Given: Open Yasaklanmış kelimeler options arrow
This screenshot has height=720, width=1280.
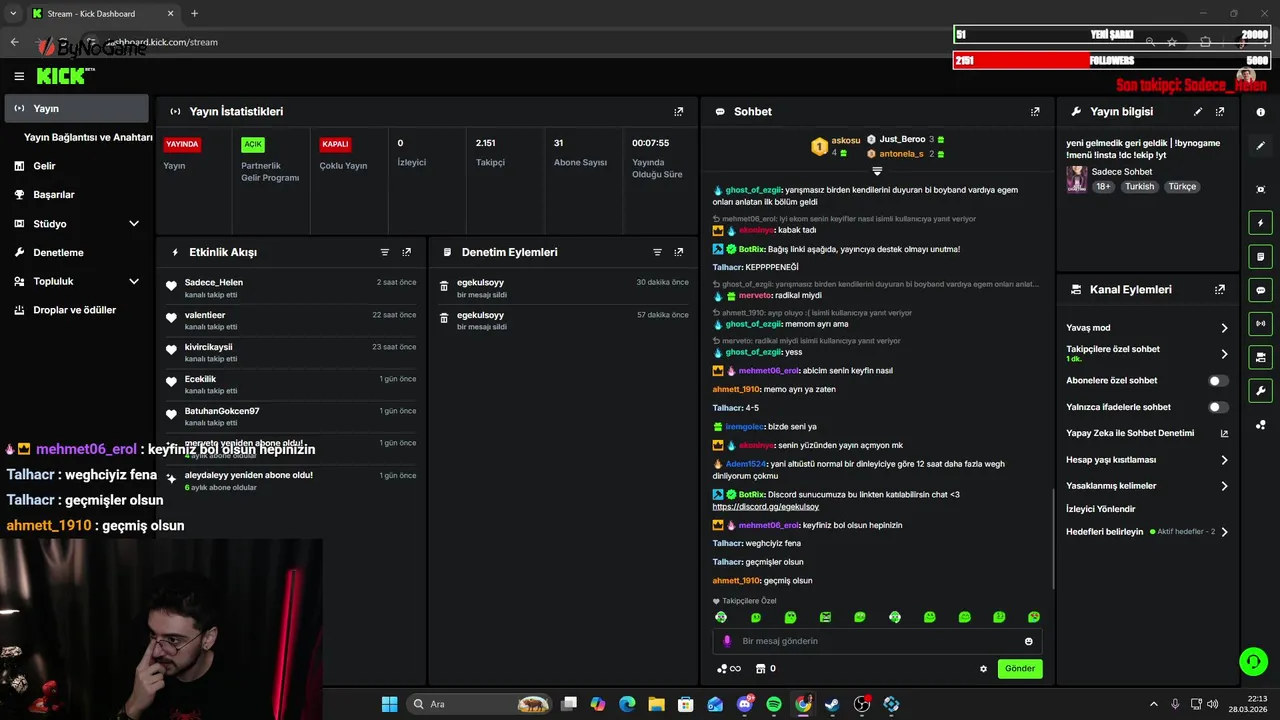Looking at the screenshot, I should [1224, 486].
